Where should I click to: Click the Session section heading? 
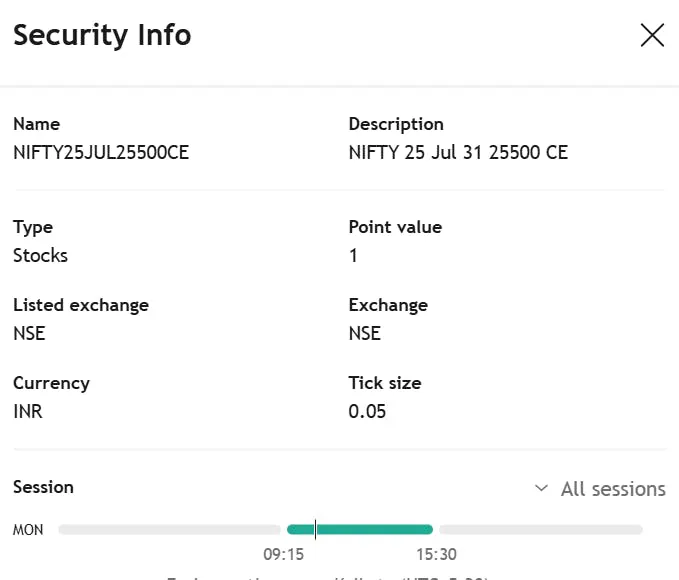point(43,487)
